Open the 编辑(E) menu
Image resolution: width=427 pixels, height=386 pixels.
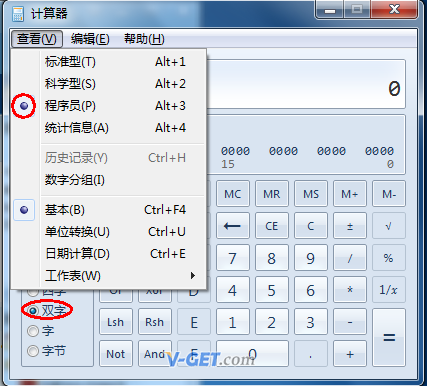point(90,39)
